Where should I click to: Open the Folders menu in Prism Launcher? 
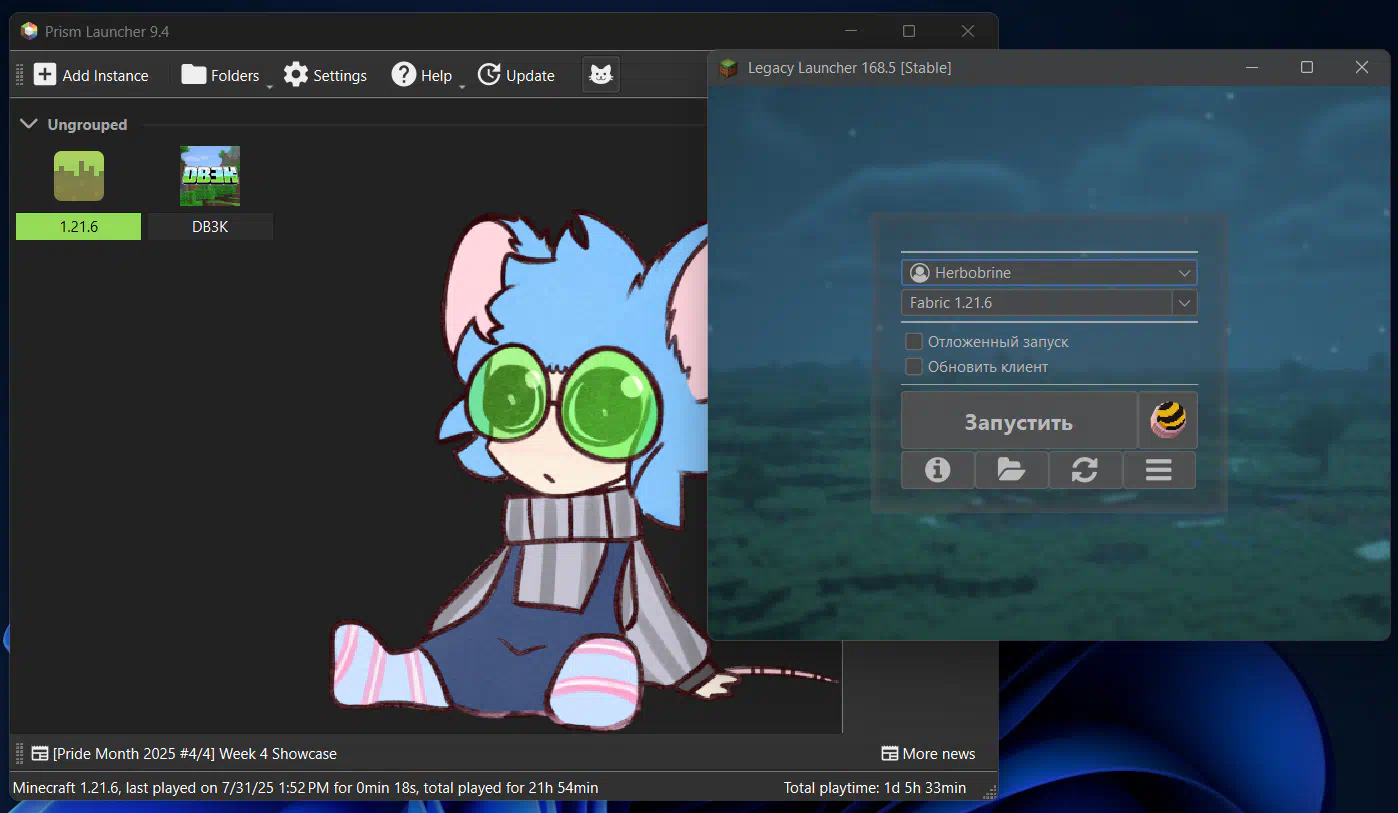click(x=220, y=75)
